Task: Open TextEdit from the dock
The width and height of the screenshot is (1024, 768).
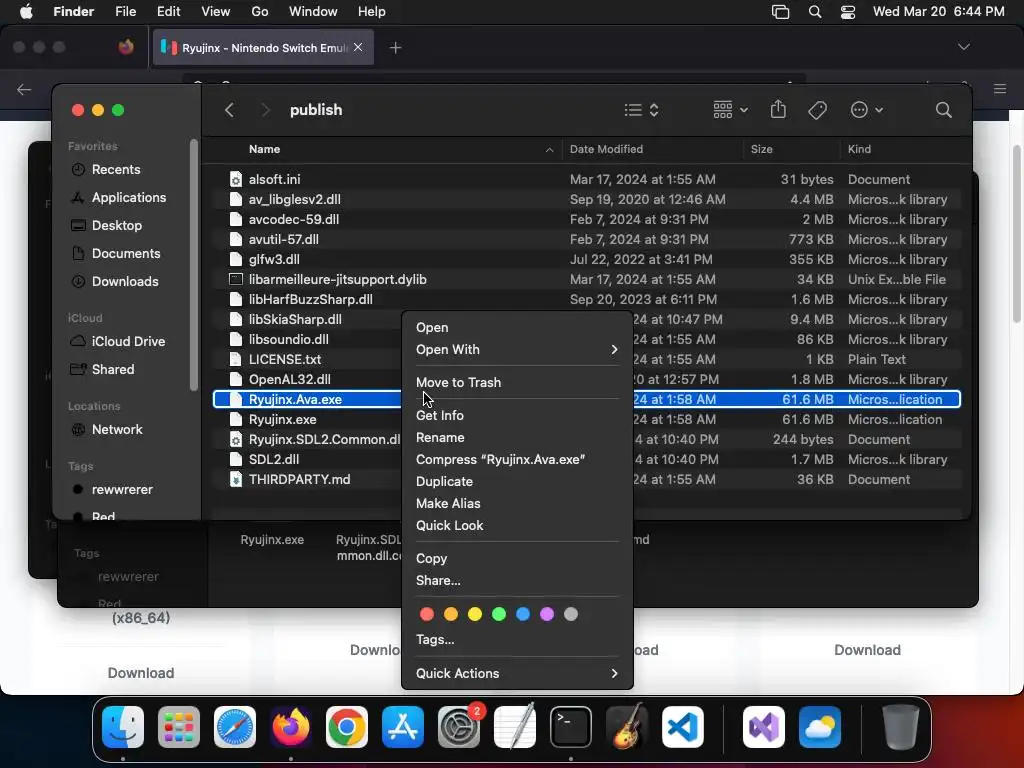Action: 515,727
